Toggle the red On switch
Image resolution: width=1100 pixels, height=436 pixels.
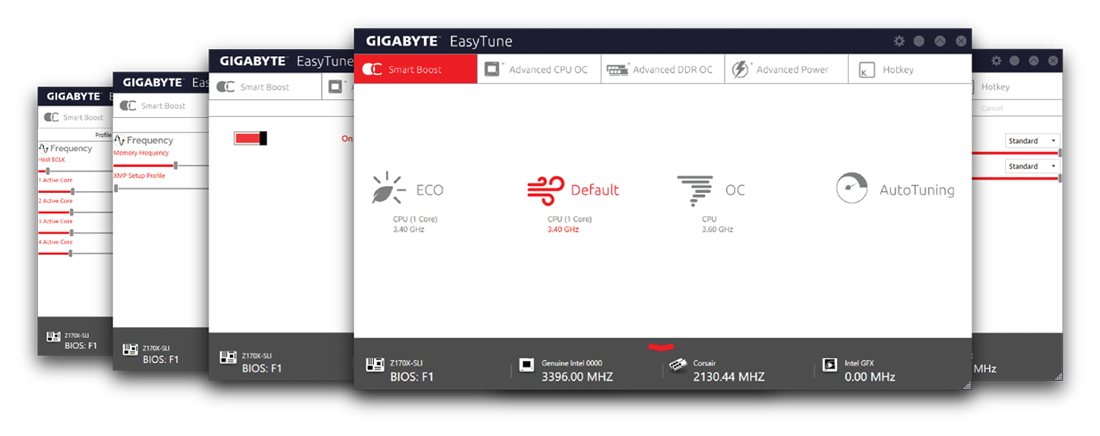251,138
